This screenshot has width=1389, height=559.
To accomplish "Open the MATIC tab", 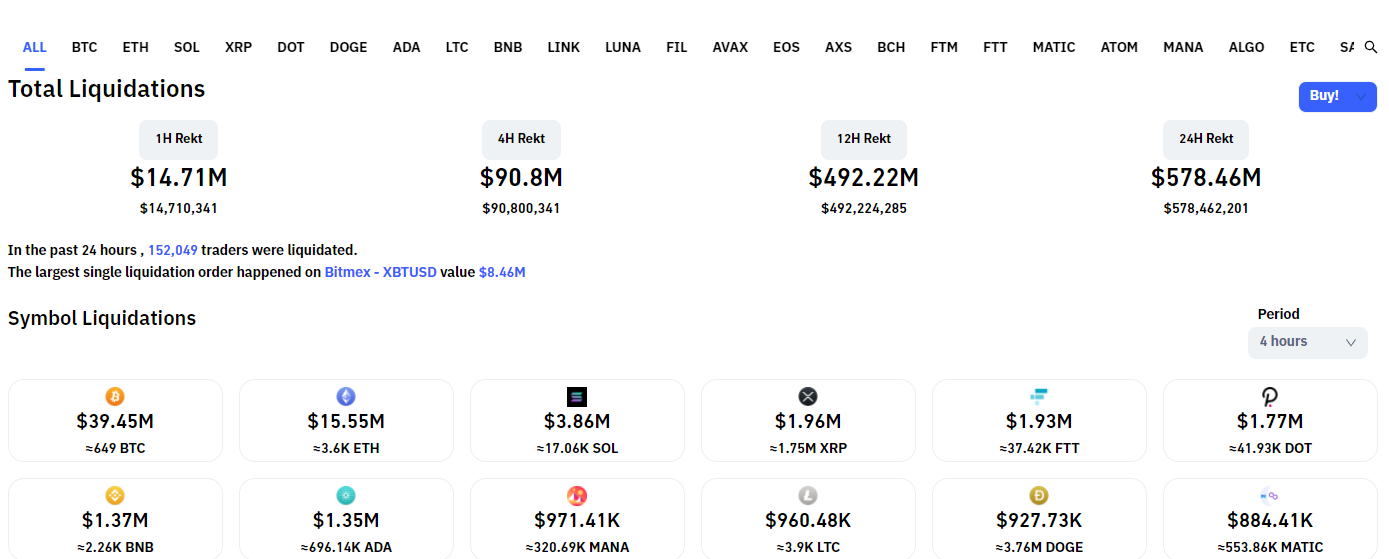I will (1053, 47).
